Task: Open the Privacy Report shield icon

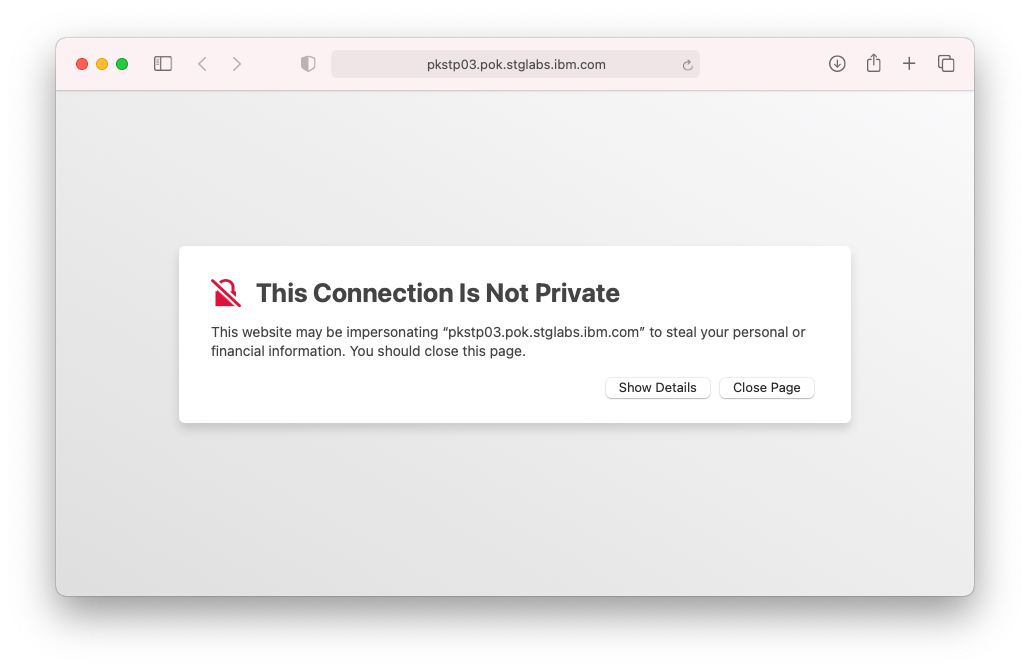Action: [x=308, y=64]
